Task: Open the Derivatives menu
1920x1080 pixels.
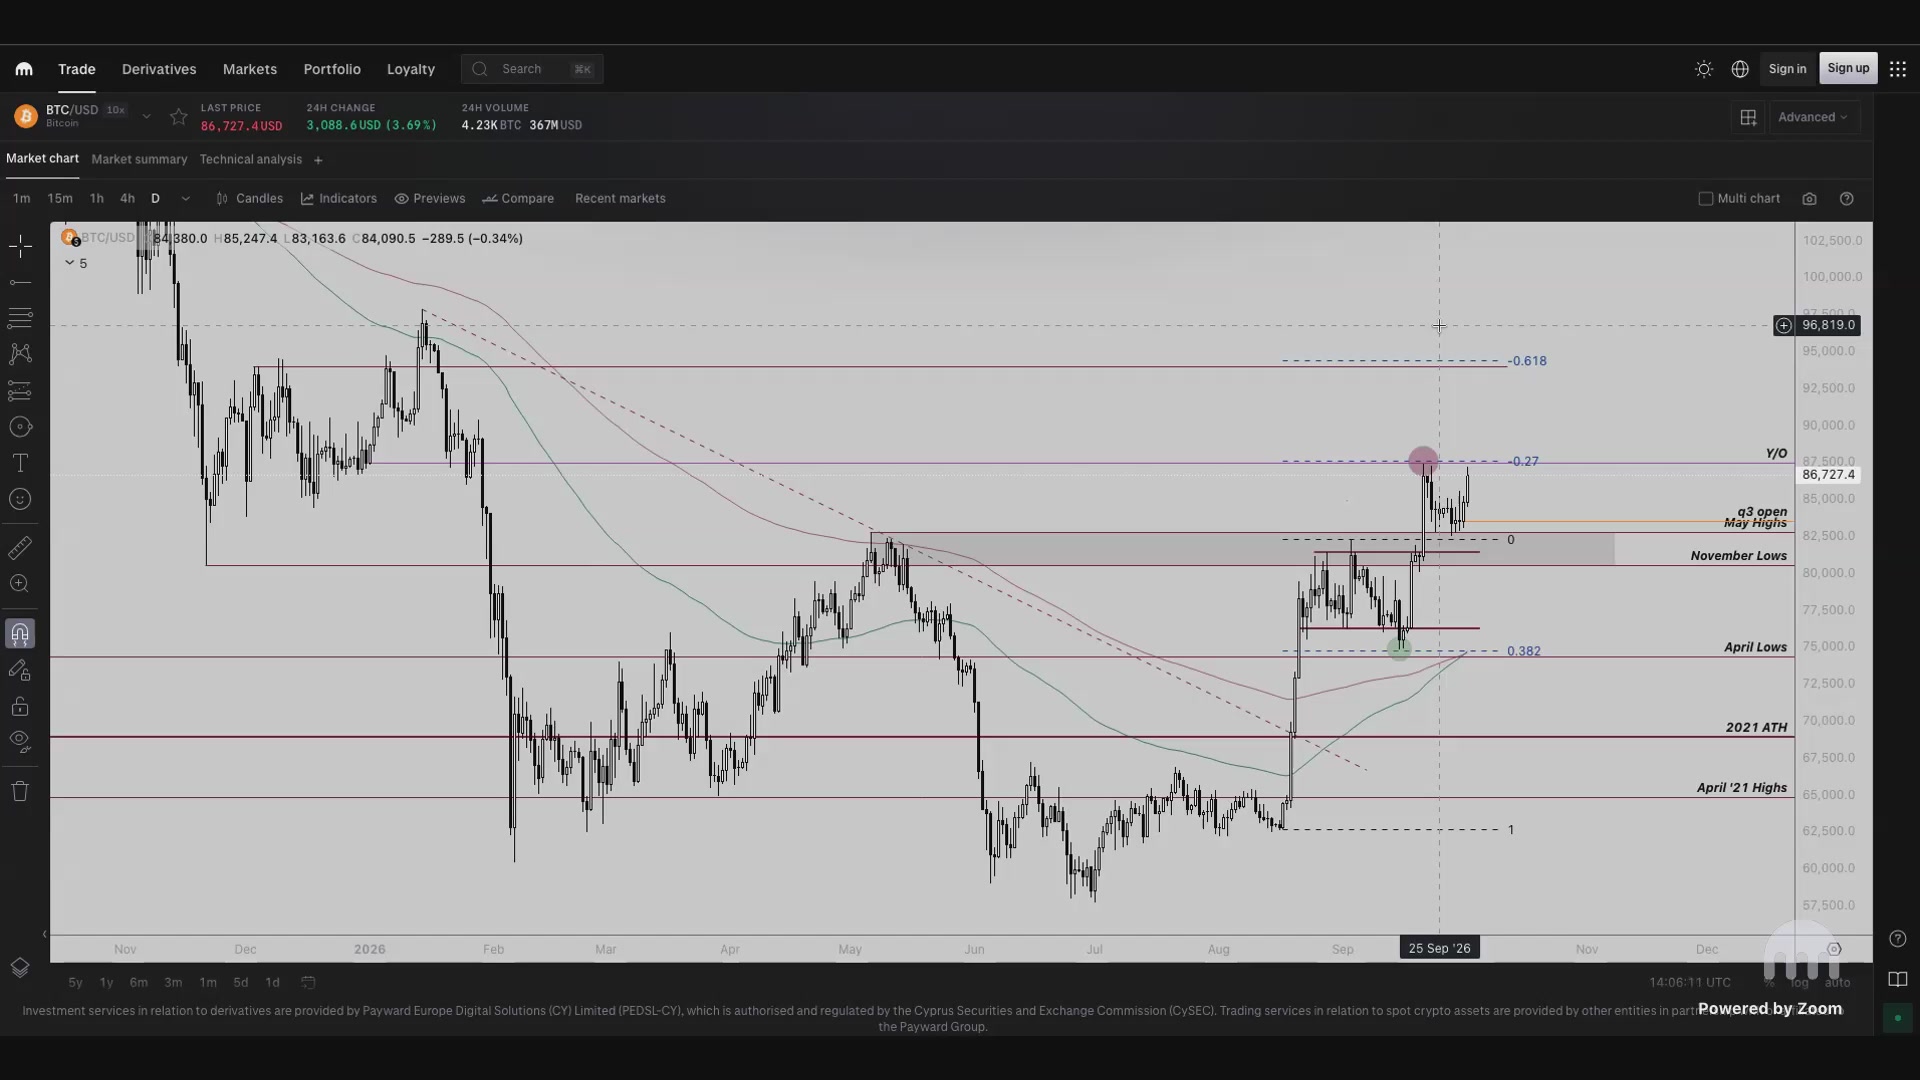Action: (159, 69)
